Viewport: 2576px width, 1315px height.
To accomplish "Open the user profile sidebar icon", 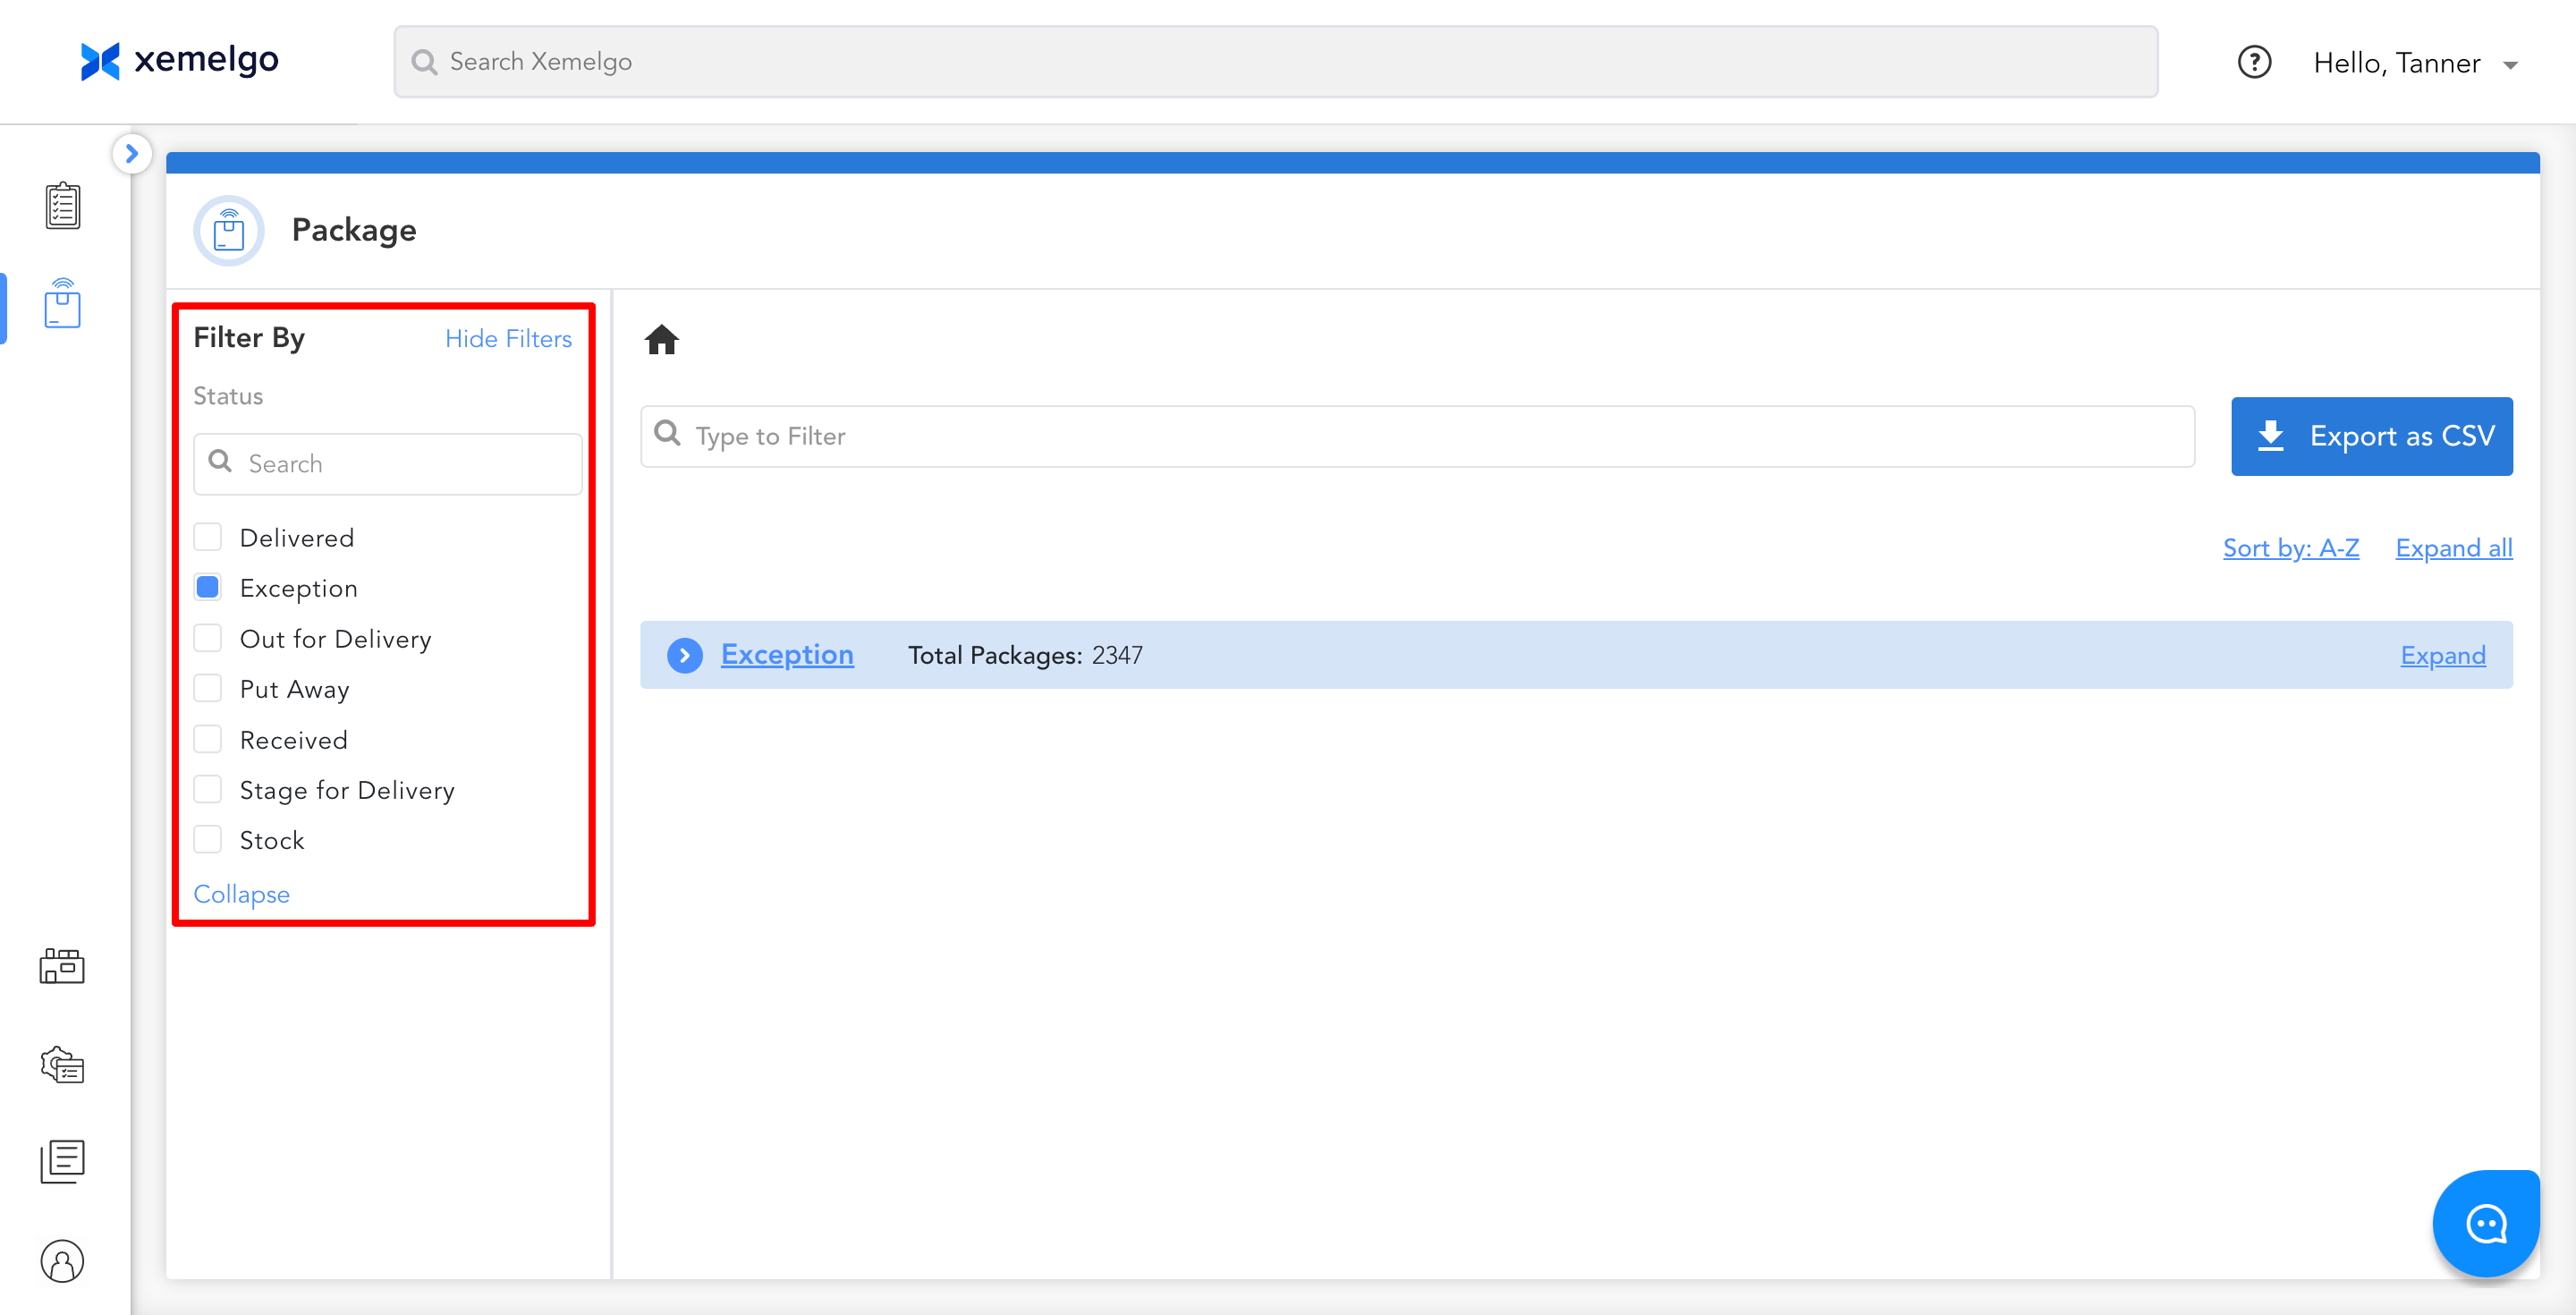I will (62, 1260).
